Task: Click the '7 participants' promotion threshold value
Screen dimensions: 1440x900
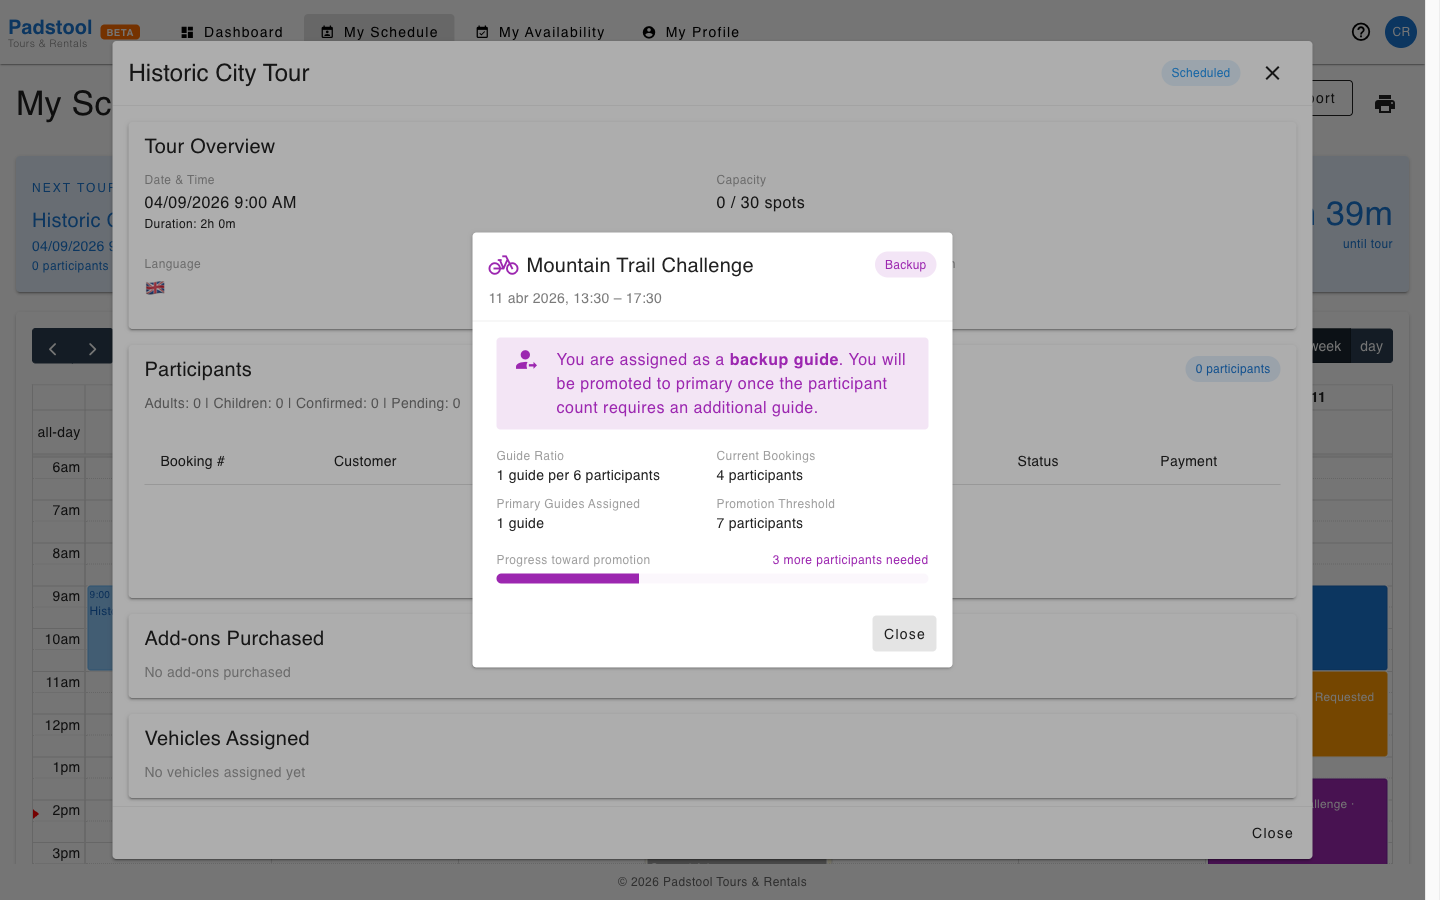Action: [759, 524]
